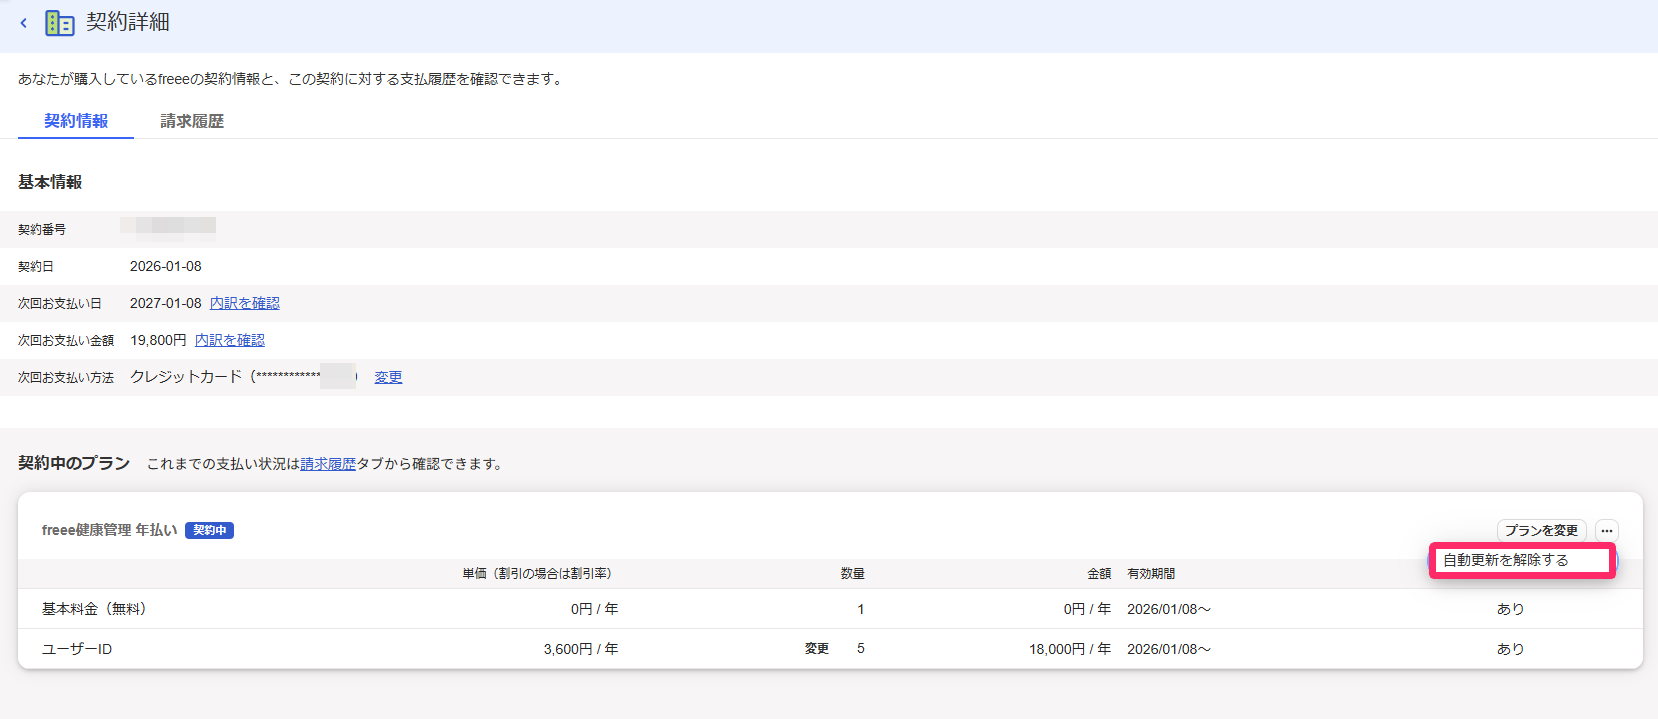Click the 契約詳細 page icon
The height and width of the screenshot is (719, 1658).
click(x=60, y=23)
